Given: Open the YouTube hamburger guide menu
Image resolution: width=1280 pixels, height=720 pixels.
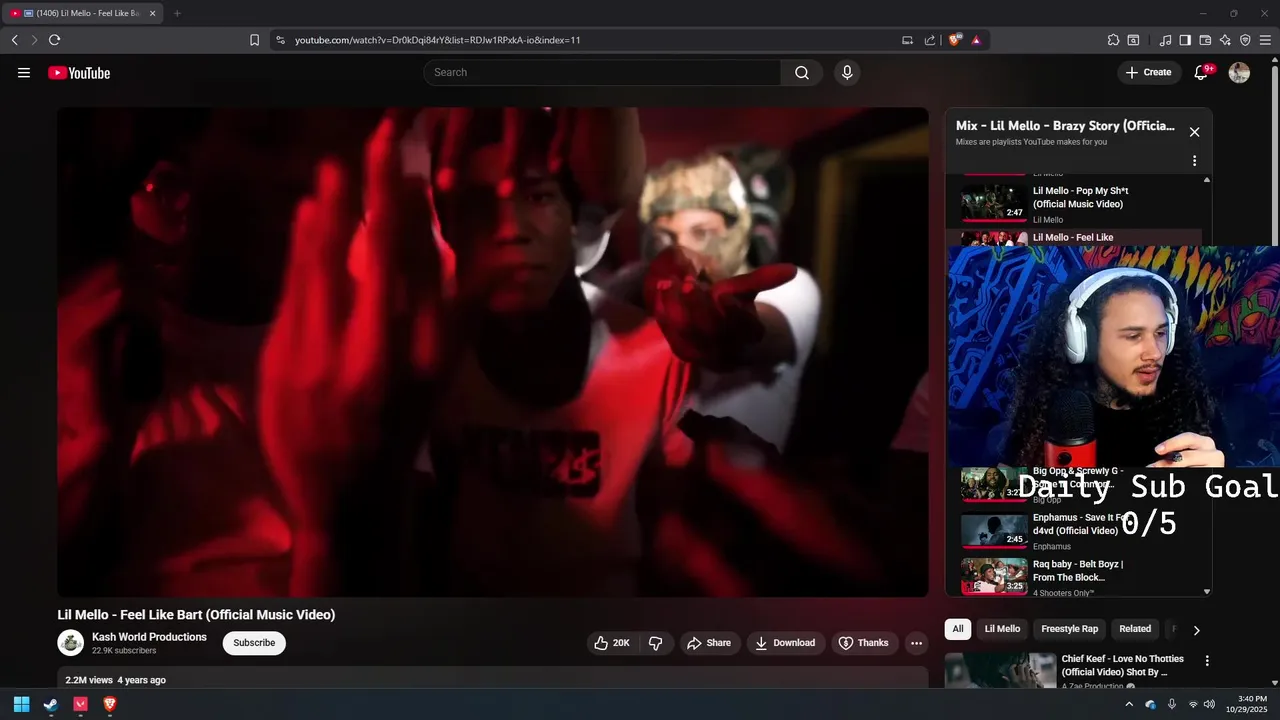Looking at the screenshot, I should coord(24,73).
